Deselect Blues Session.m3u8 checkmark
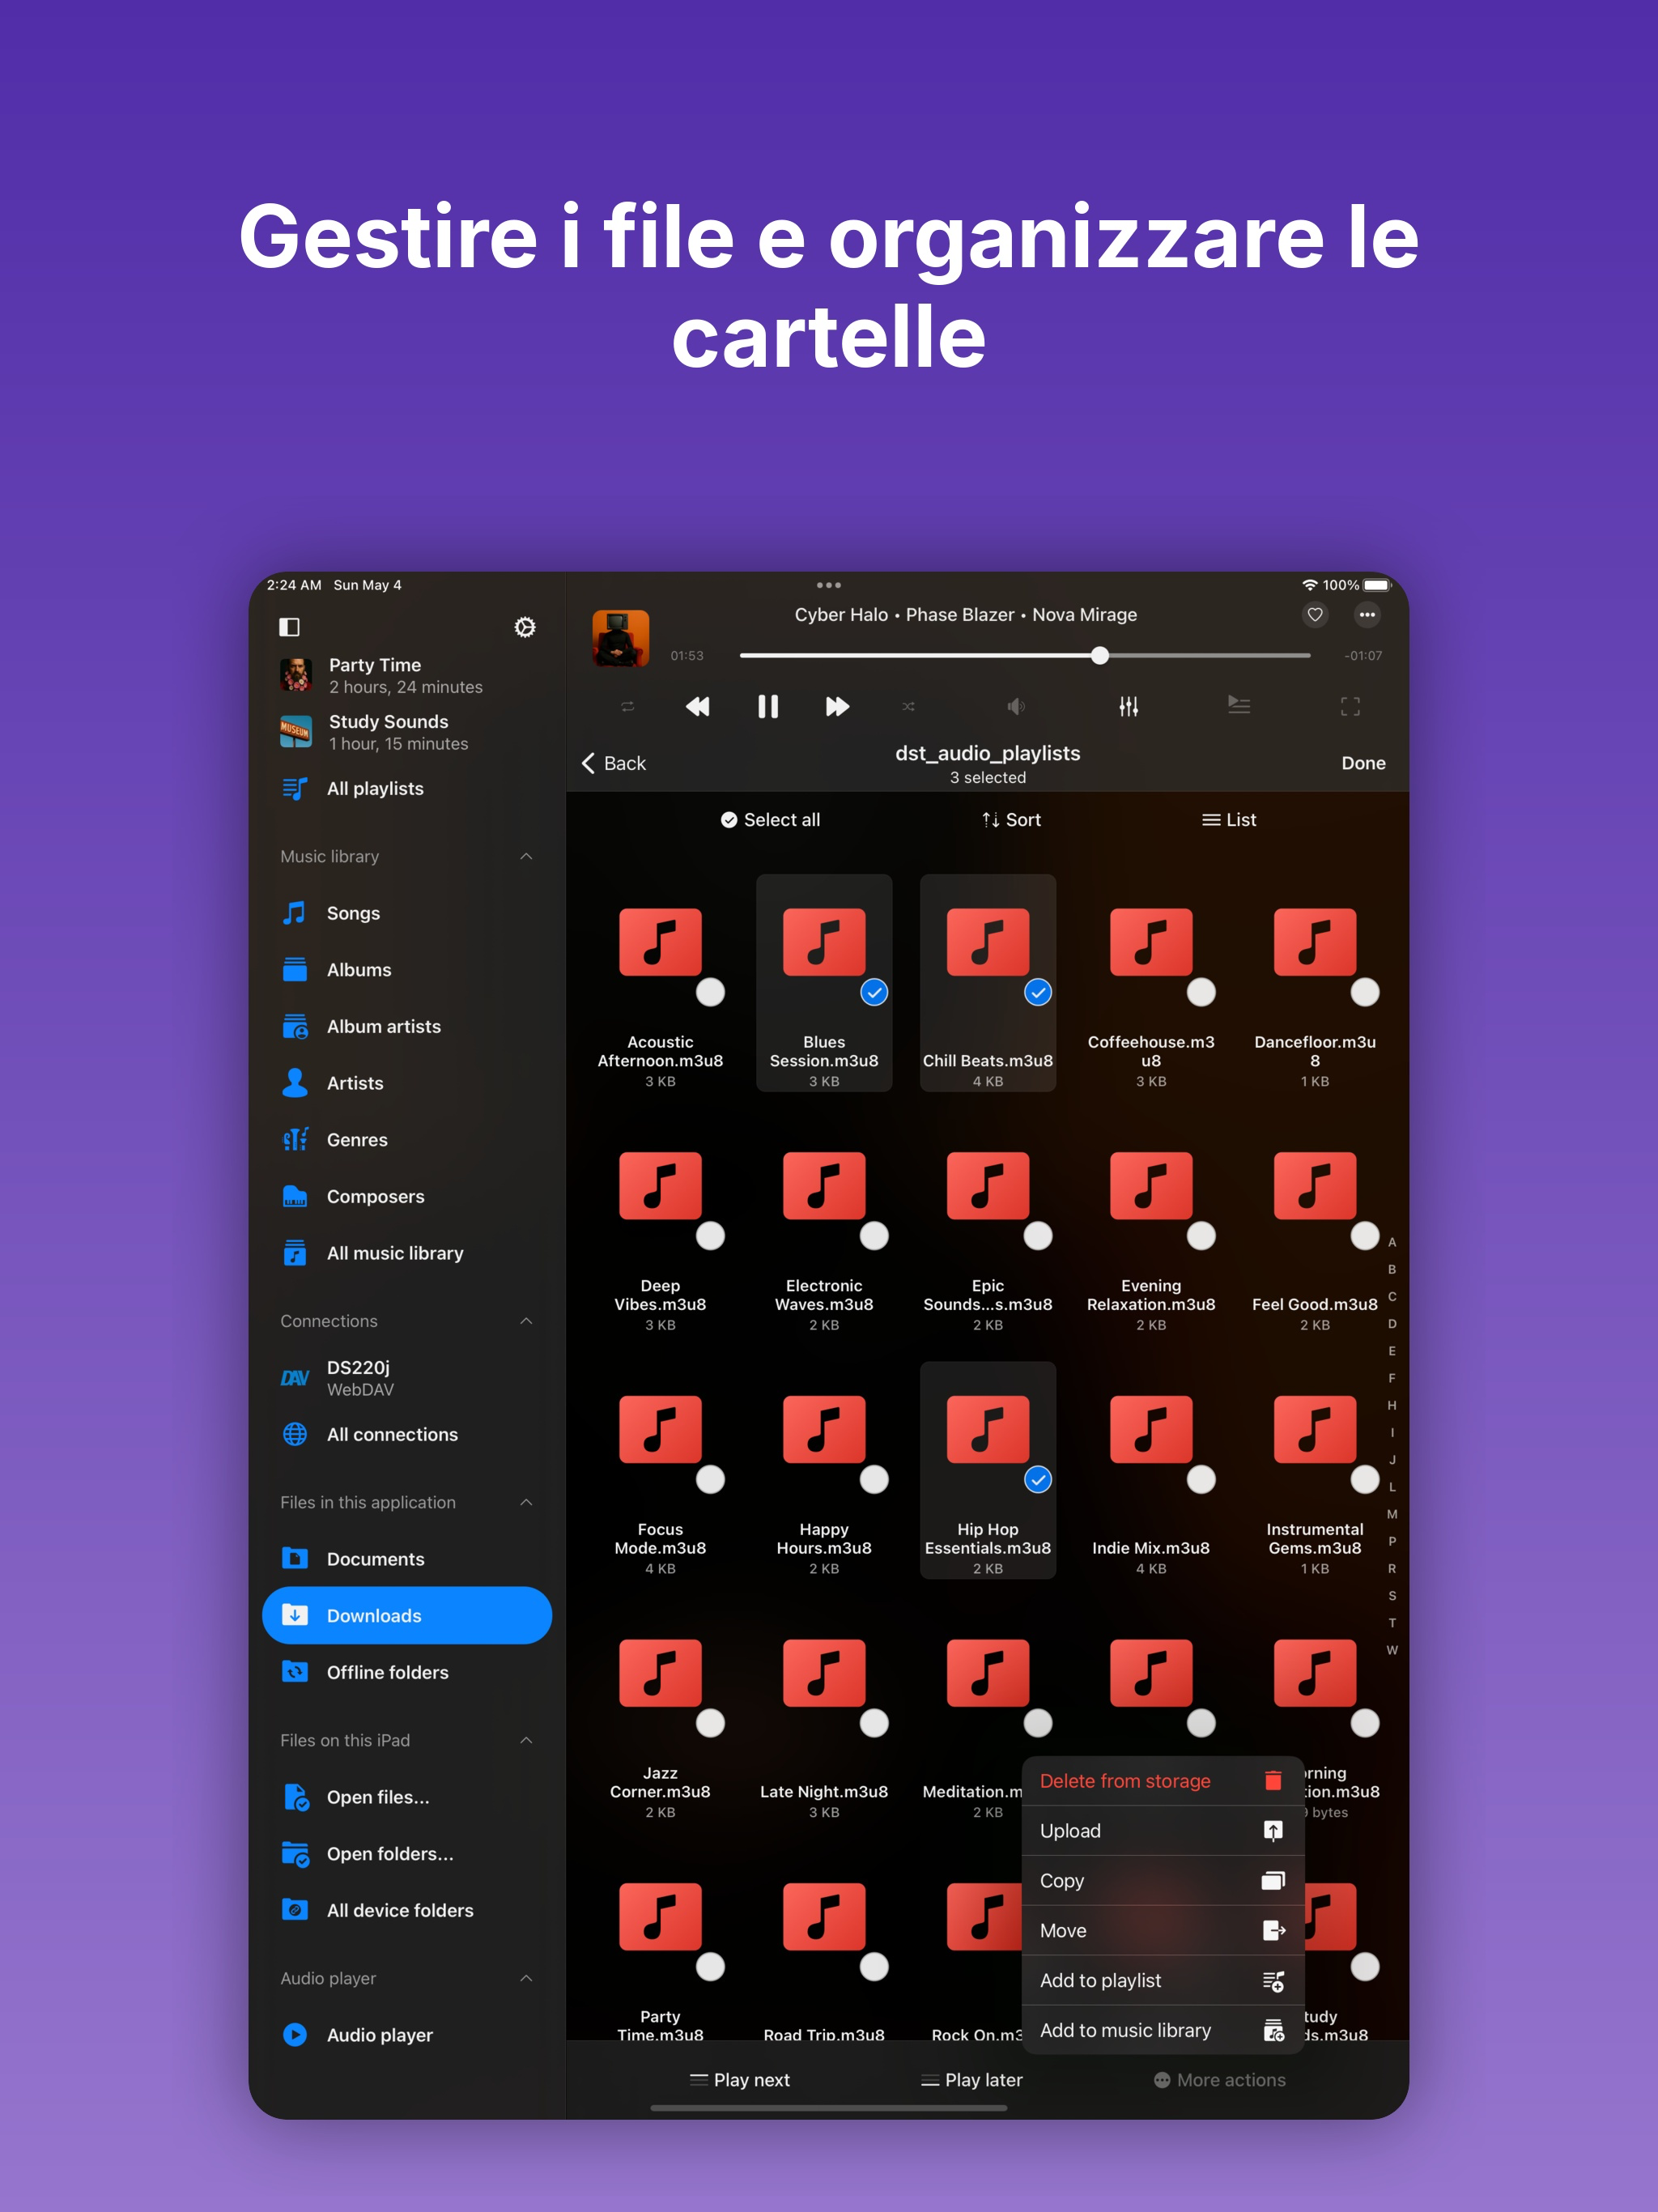 click(x=873, y=992)
